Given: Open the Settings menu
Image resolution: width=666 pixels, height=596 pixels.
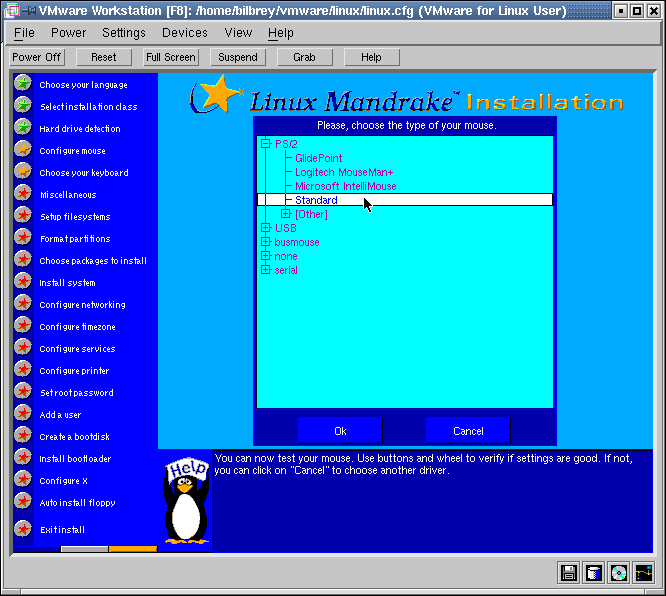Looking at the screenshot, I should (x=124, y=33).
